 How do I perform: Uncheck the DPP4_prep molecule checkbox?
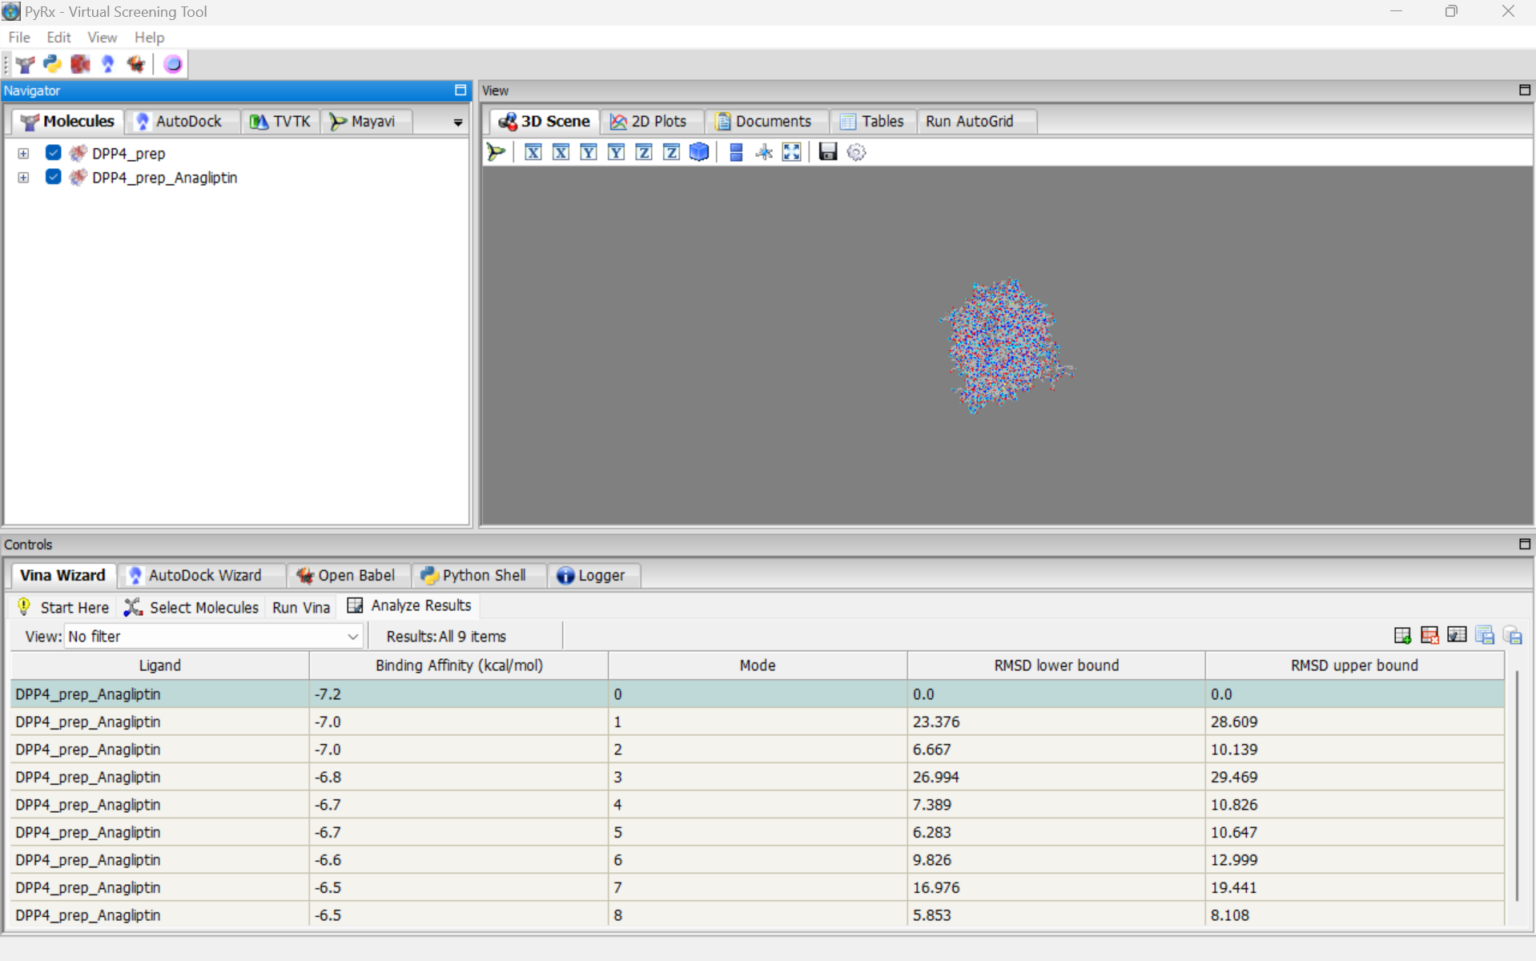(53, 153)
